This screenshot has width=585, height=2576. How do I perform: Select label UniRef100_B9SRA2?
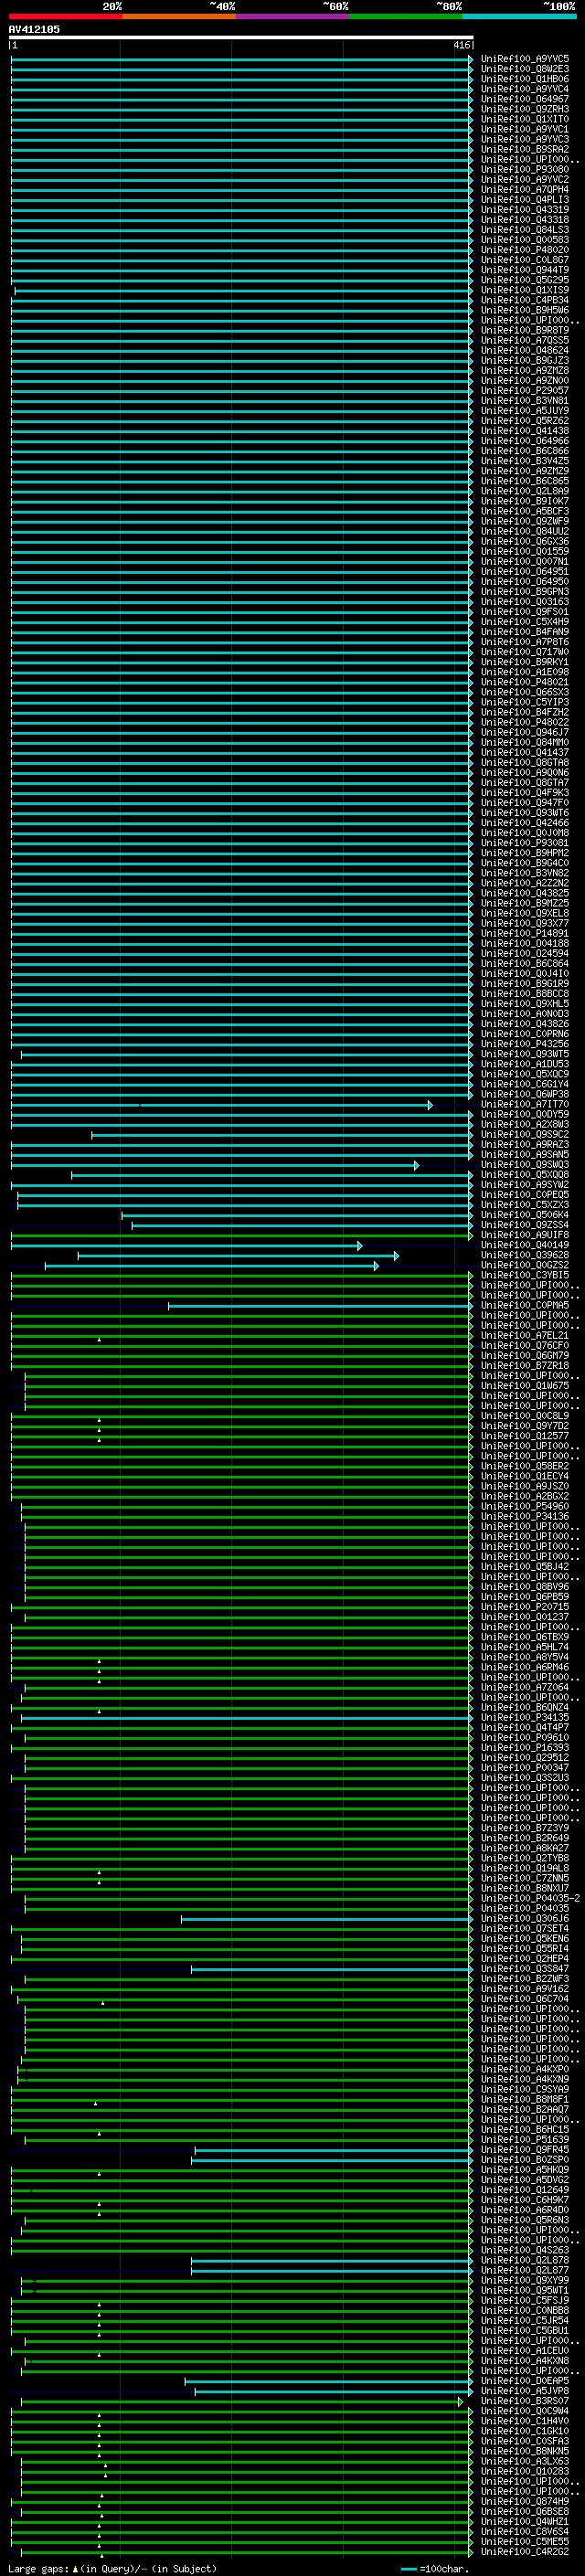pos(525,149)
